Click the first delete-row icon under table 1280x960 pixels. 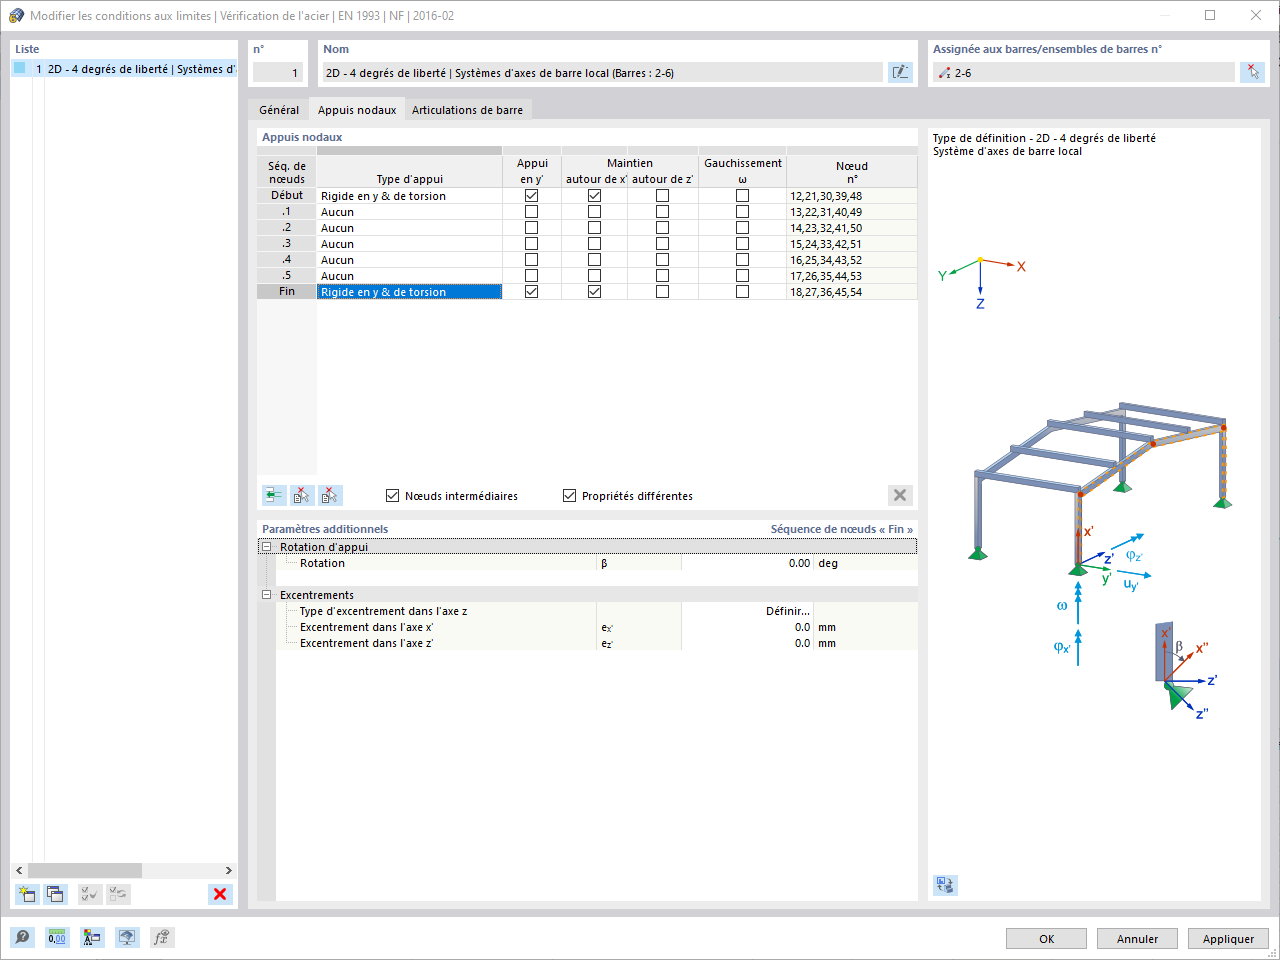(x=302, y=495)
